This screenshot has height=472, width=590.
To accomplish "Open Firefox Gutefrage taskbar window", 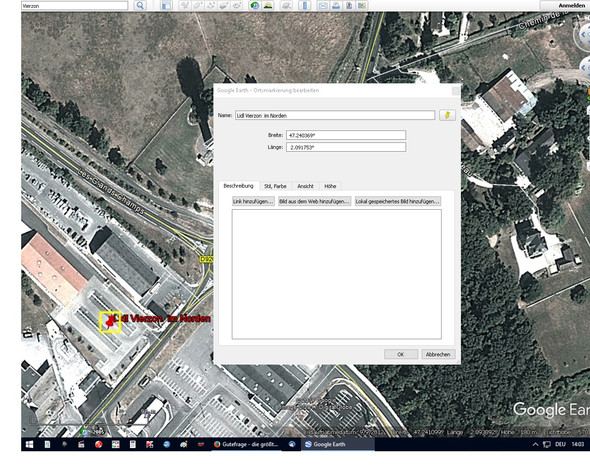I will pyautogui.click(x=246, y=445).
